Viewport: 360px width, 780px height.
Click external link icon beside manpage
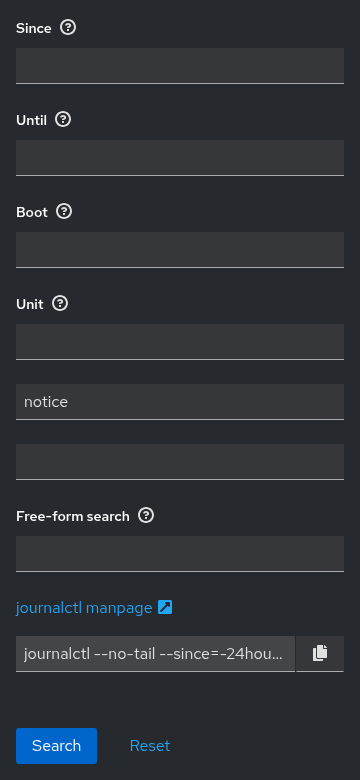pyautogui.click(x=165, y=607)
